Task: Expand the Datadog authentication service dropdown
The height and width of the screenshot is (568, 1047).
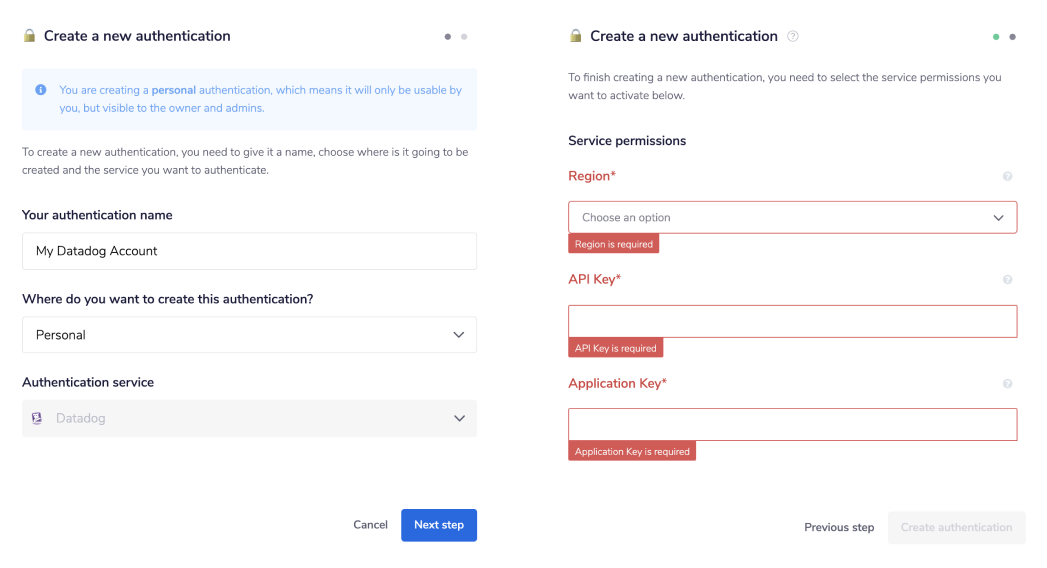Action: pyautogui.click(x=249, y=419)
